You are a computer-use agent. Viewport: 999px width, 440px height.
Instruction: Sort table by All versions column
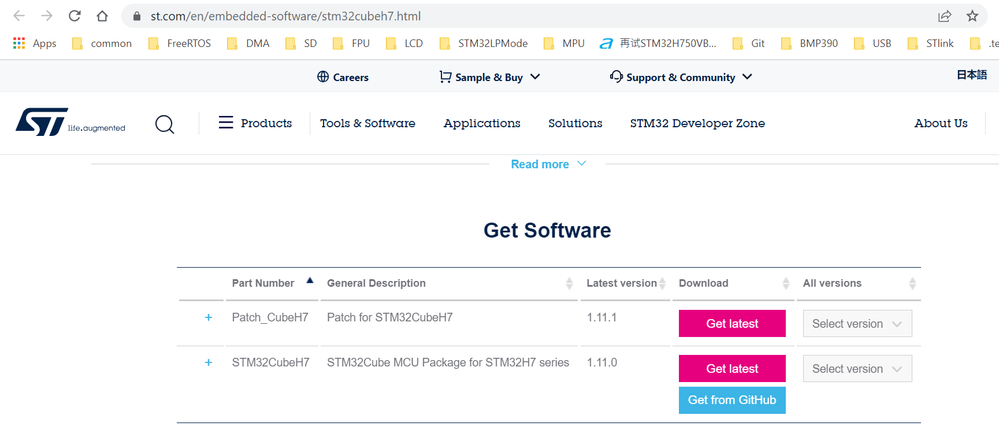tap(858, 283)
